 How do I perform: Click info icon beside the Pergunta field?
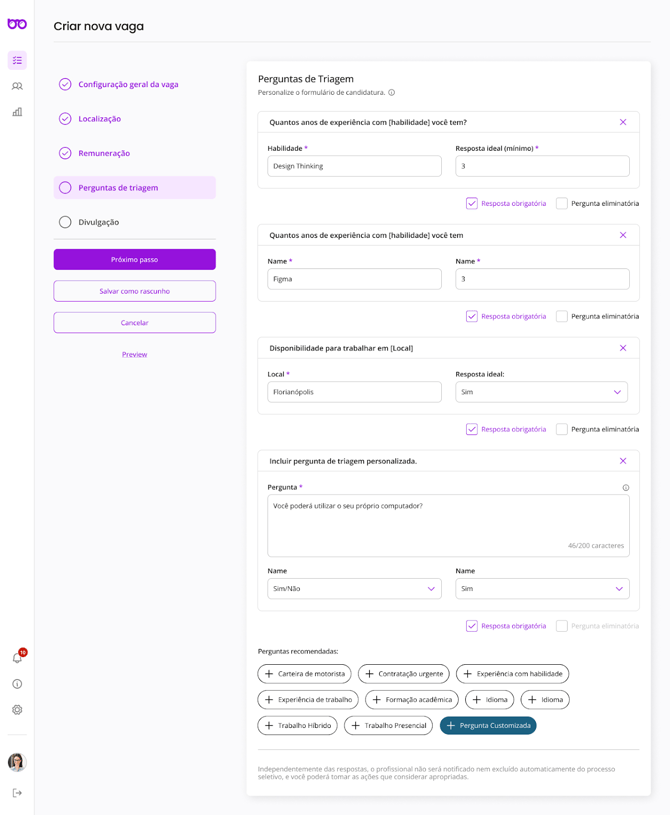(626, 488)
